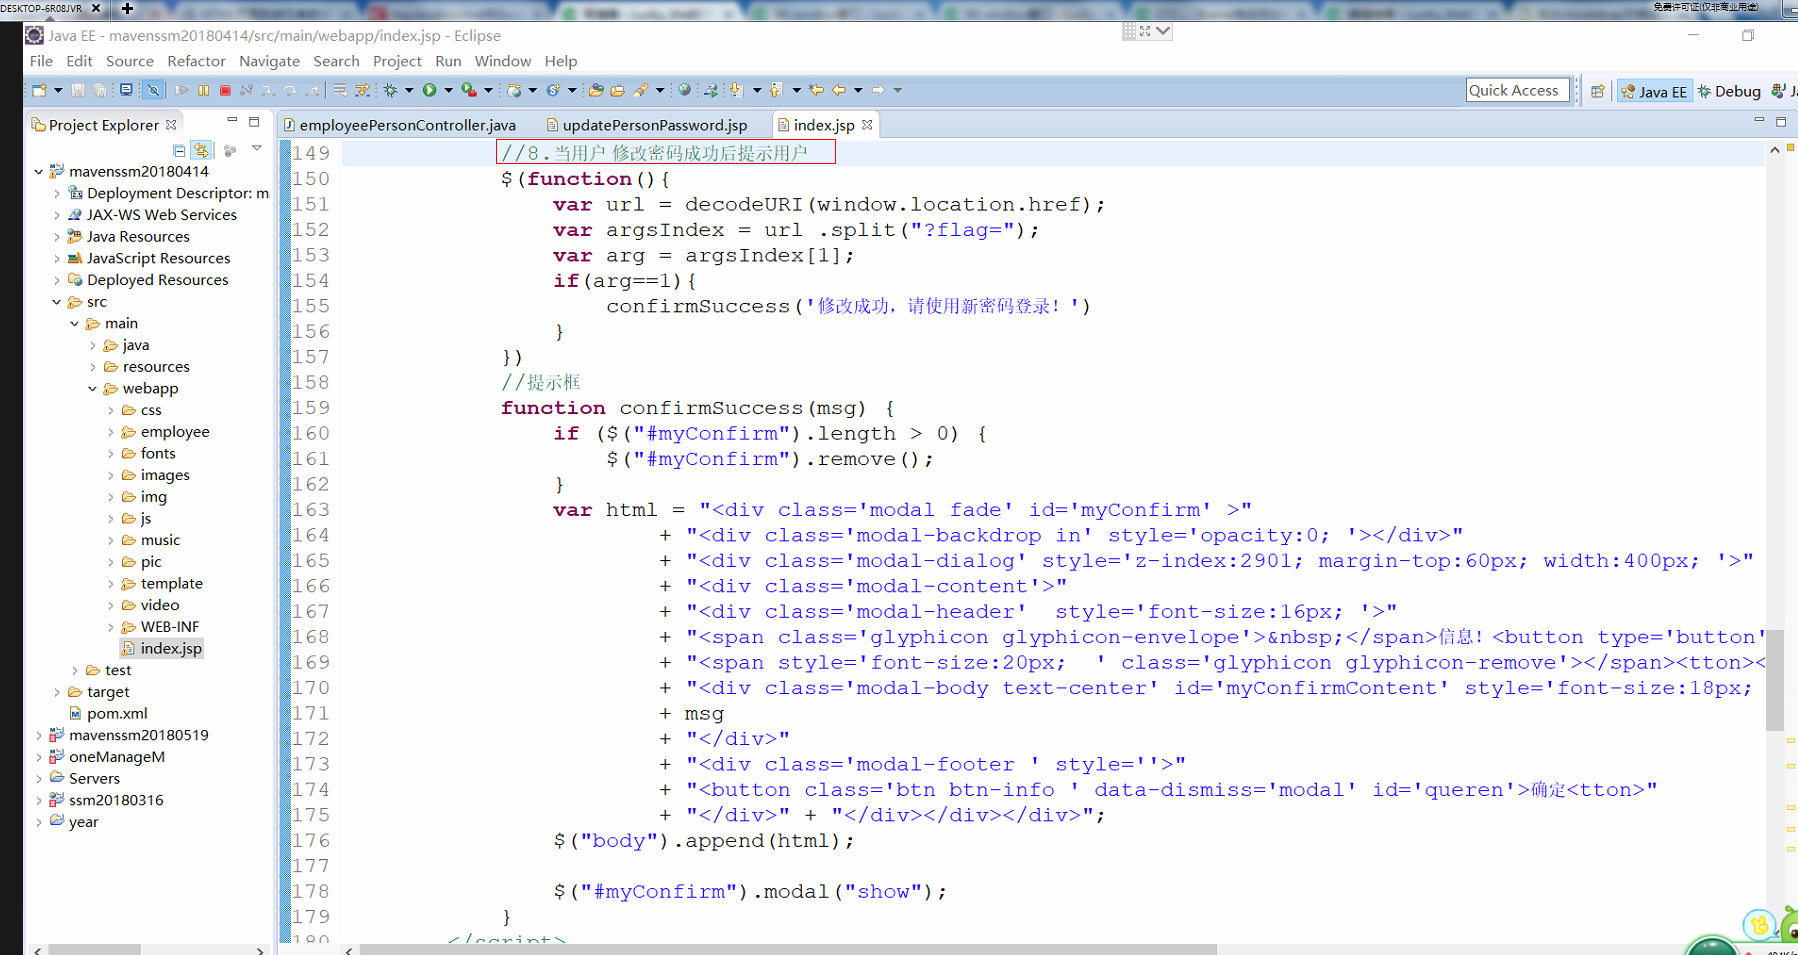This screenshot has width=1798, height=955.
Task: Open the Window menu
Action: pos(502,61)
